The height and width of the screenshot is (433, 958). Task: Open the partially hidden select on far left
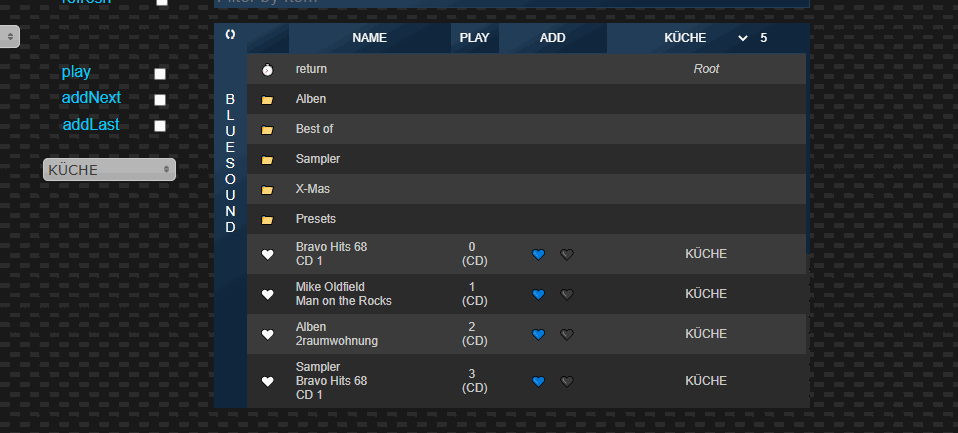9,37
